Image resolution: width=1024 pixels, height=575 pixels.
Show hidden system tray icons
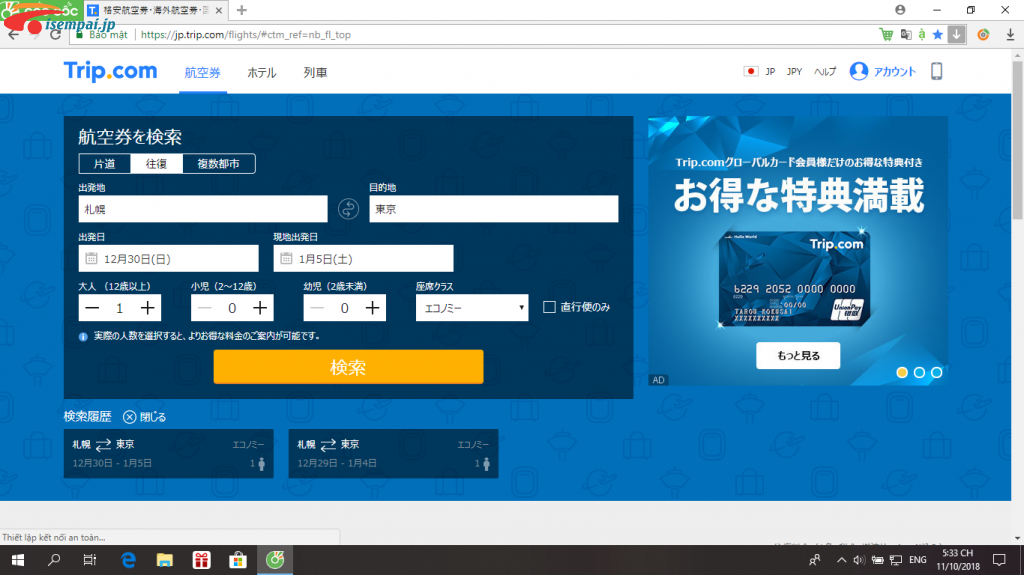[841, 560]
